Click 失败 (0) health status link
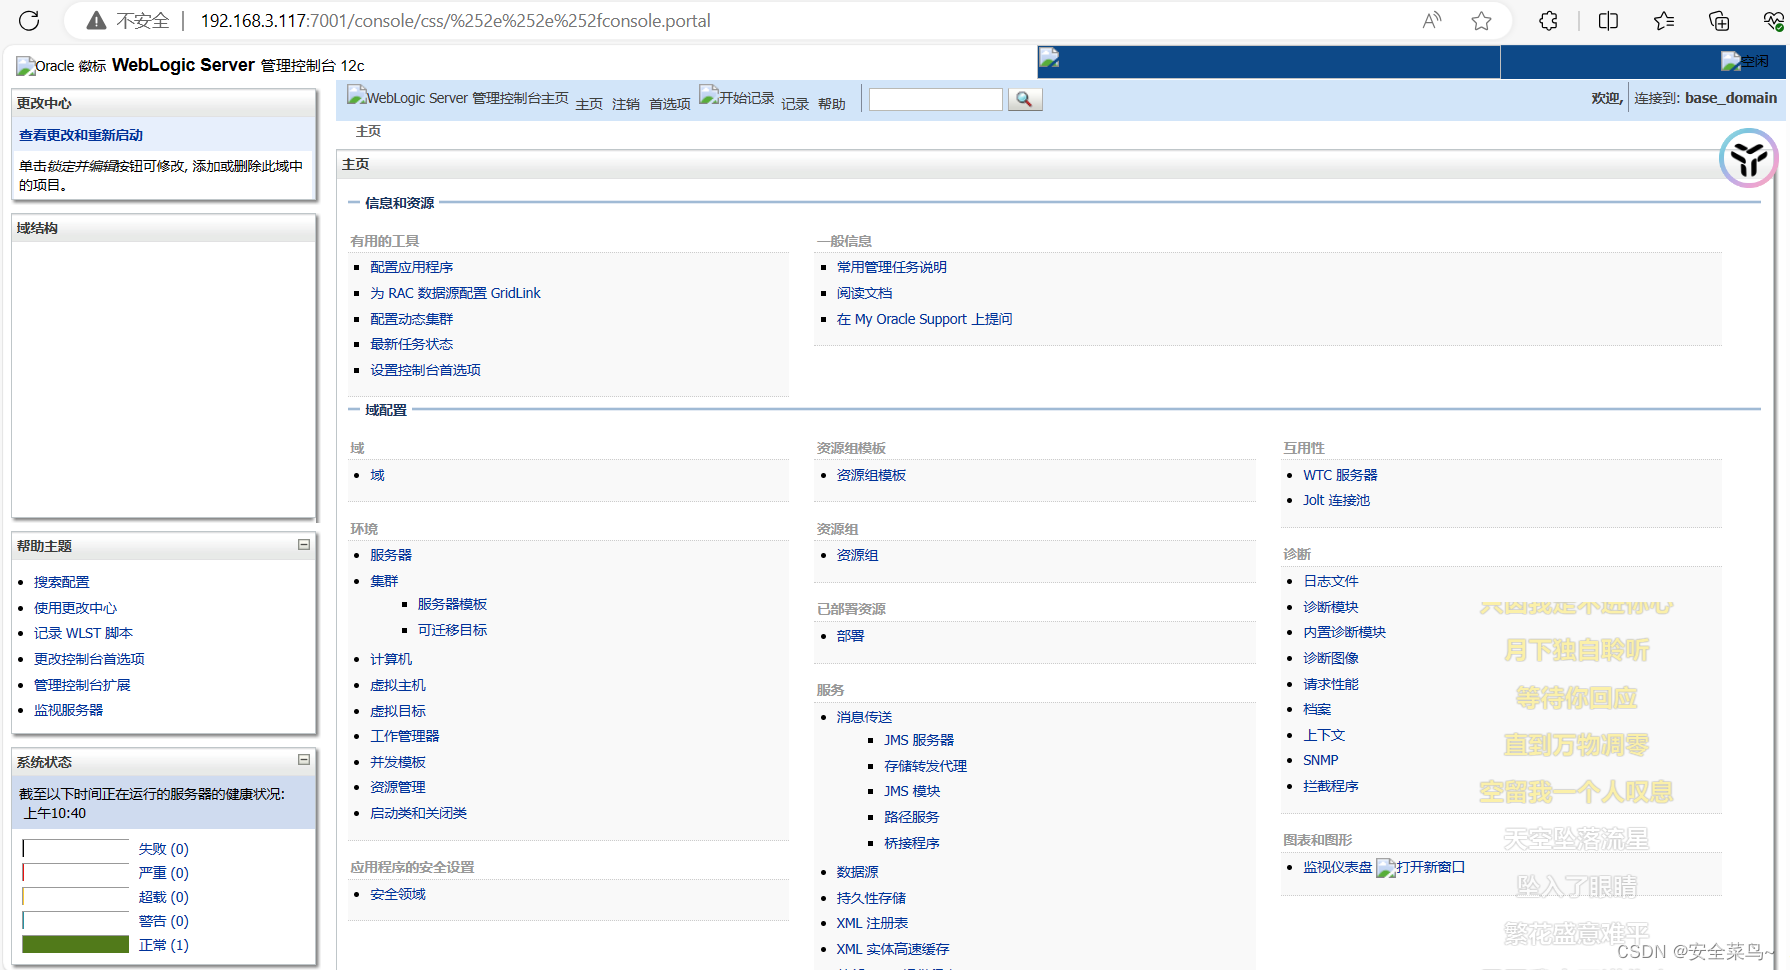The width and height of the screenshot is (1790, 970). pos(163,849)
